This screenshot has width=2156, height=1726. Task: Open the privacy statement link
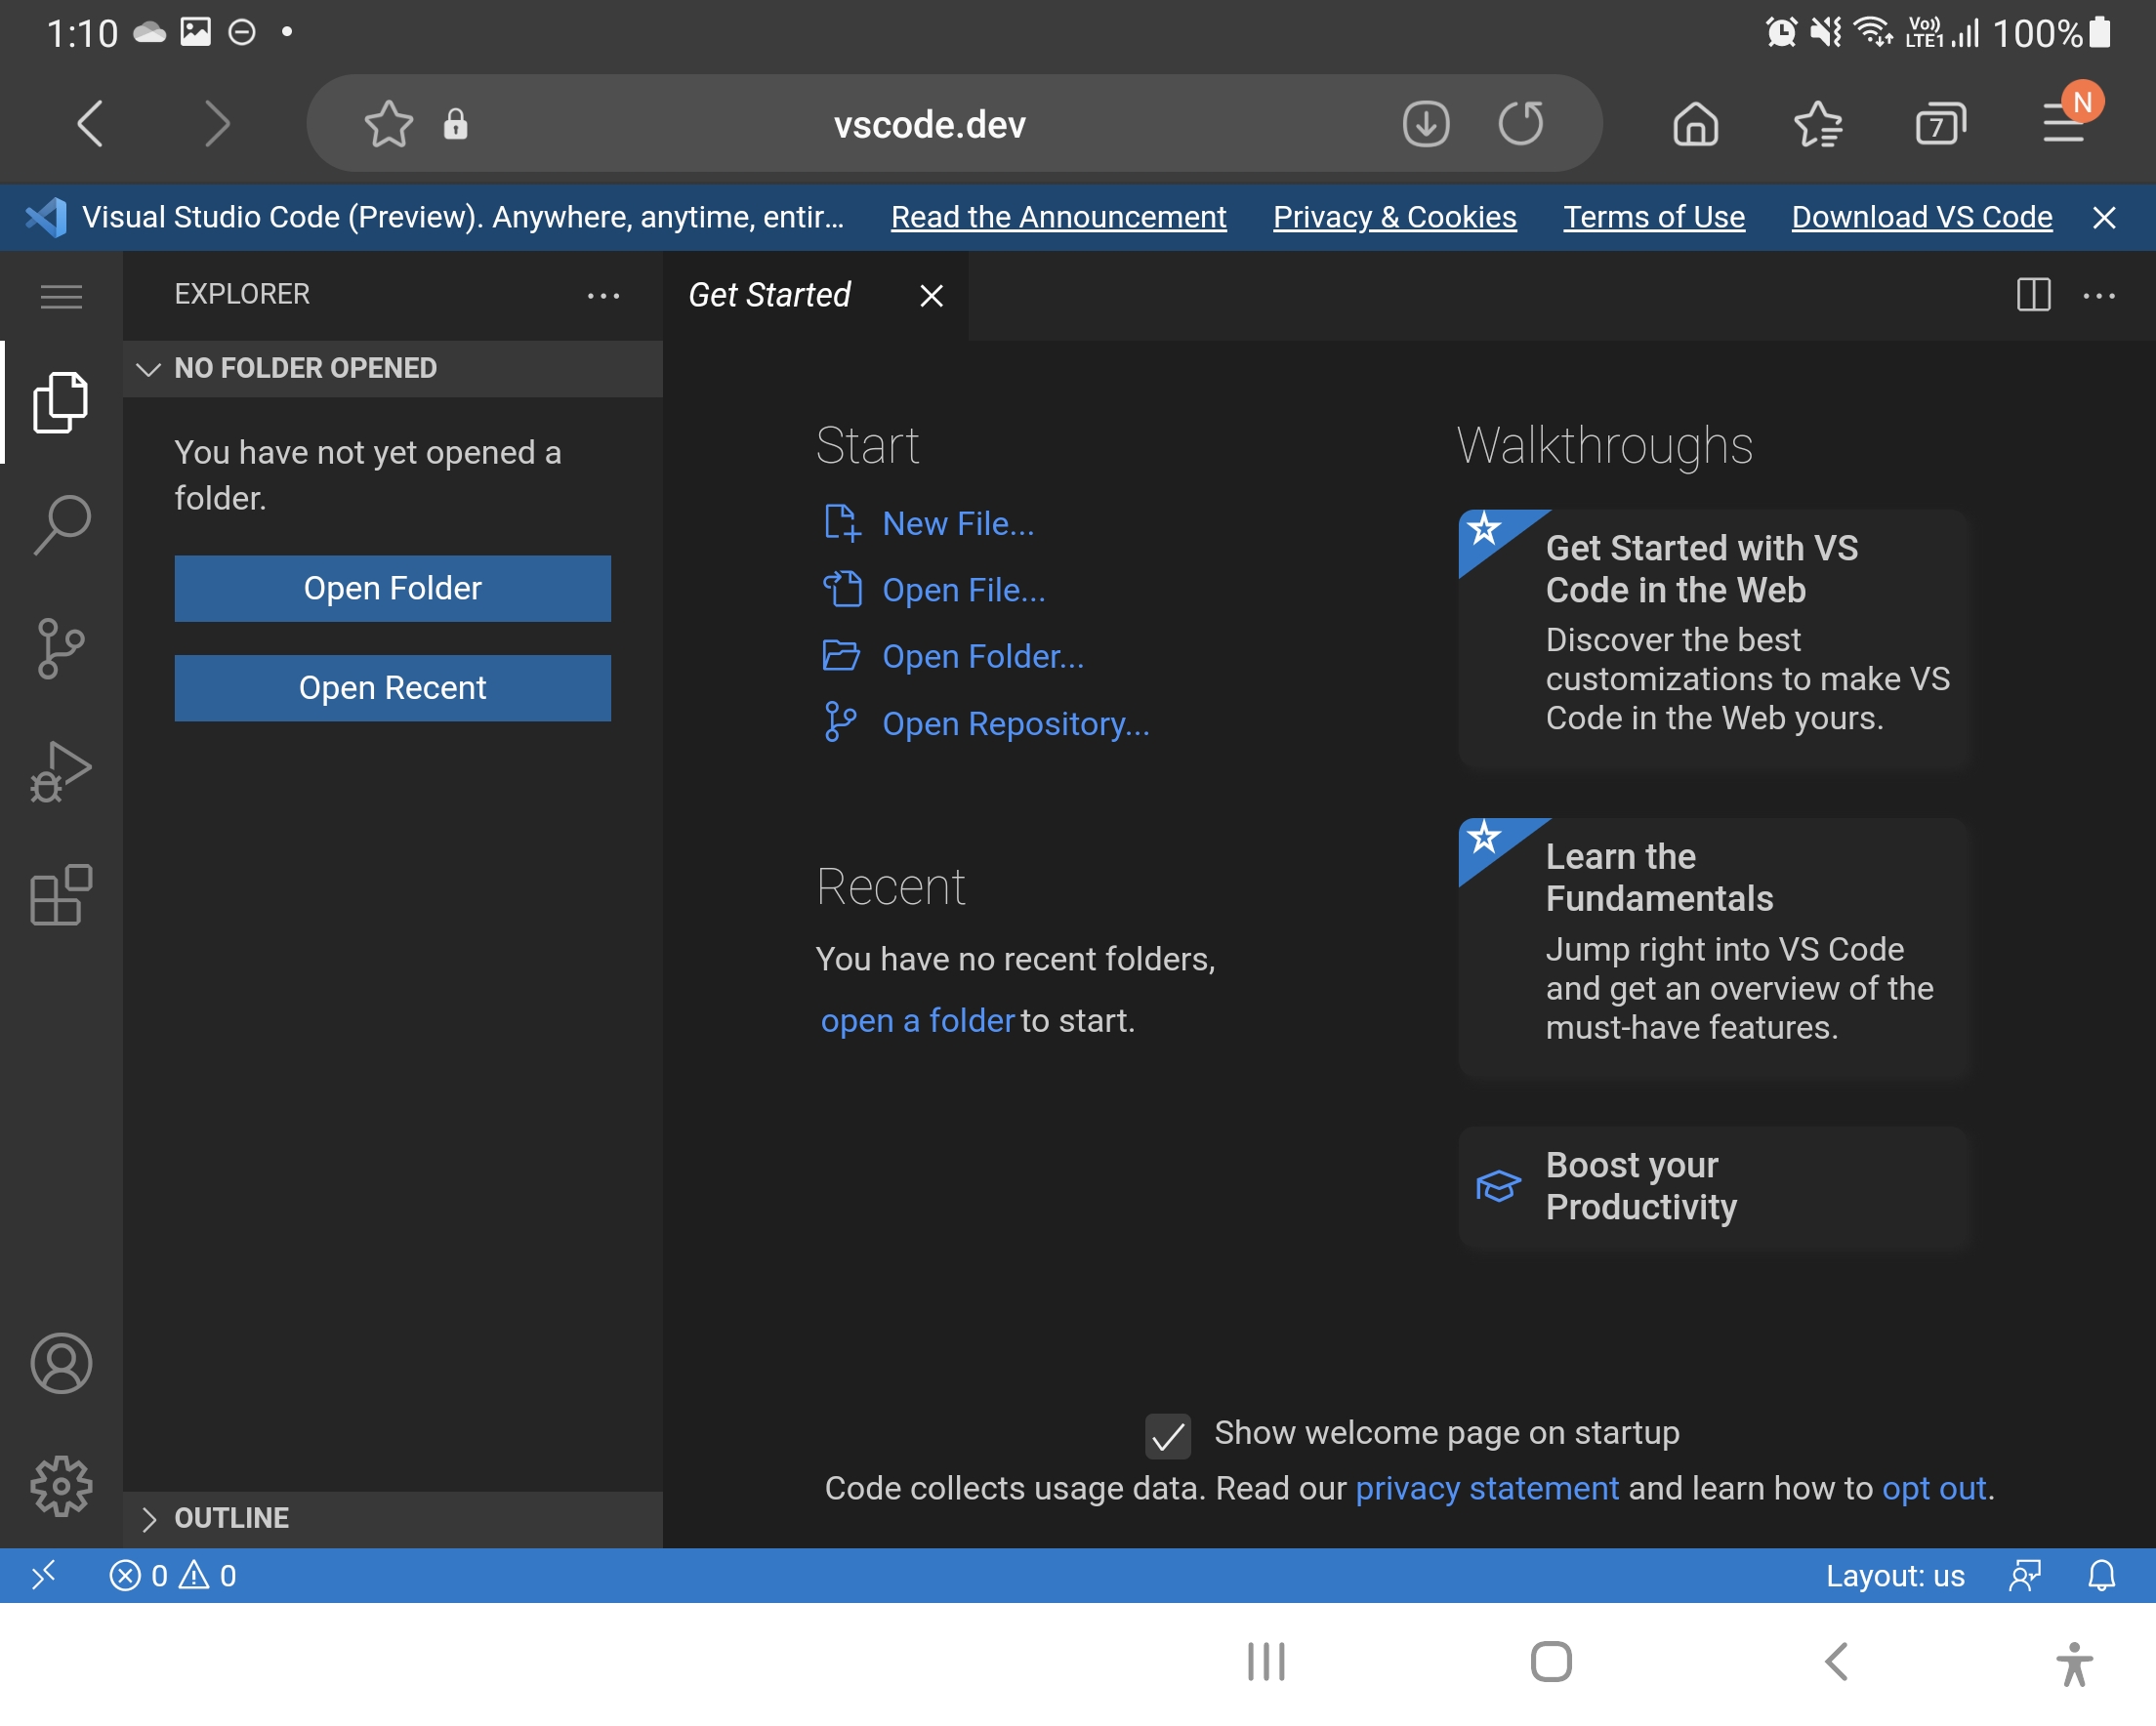(x=1486, y=1488)
